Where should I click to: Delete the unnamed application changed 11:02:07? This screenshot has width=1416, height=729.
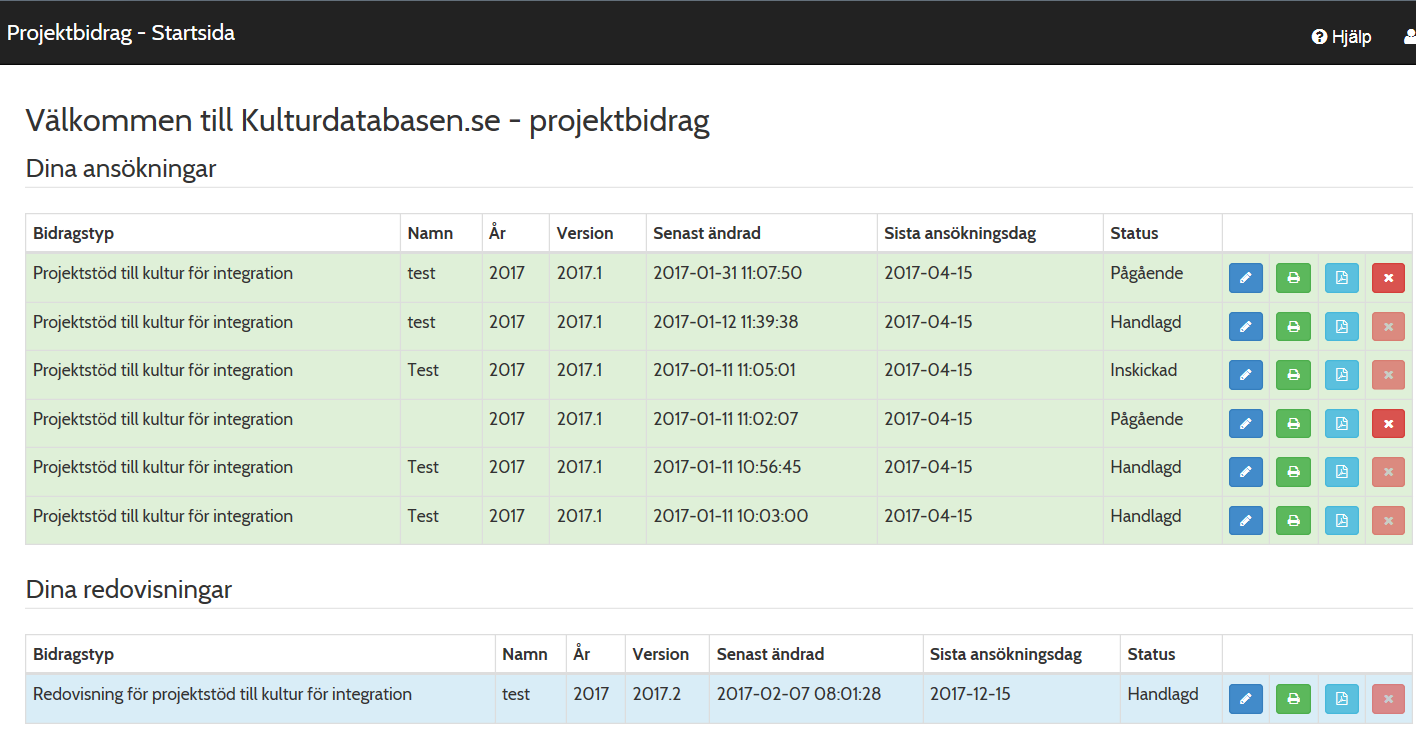coord(1388,424)
